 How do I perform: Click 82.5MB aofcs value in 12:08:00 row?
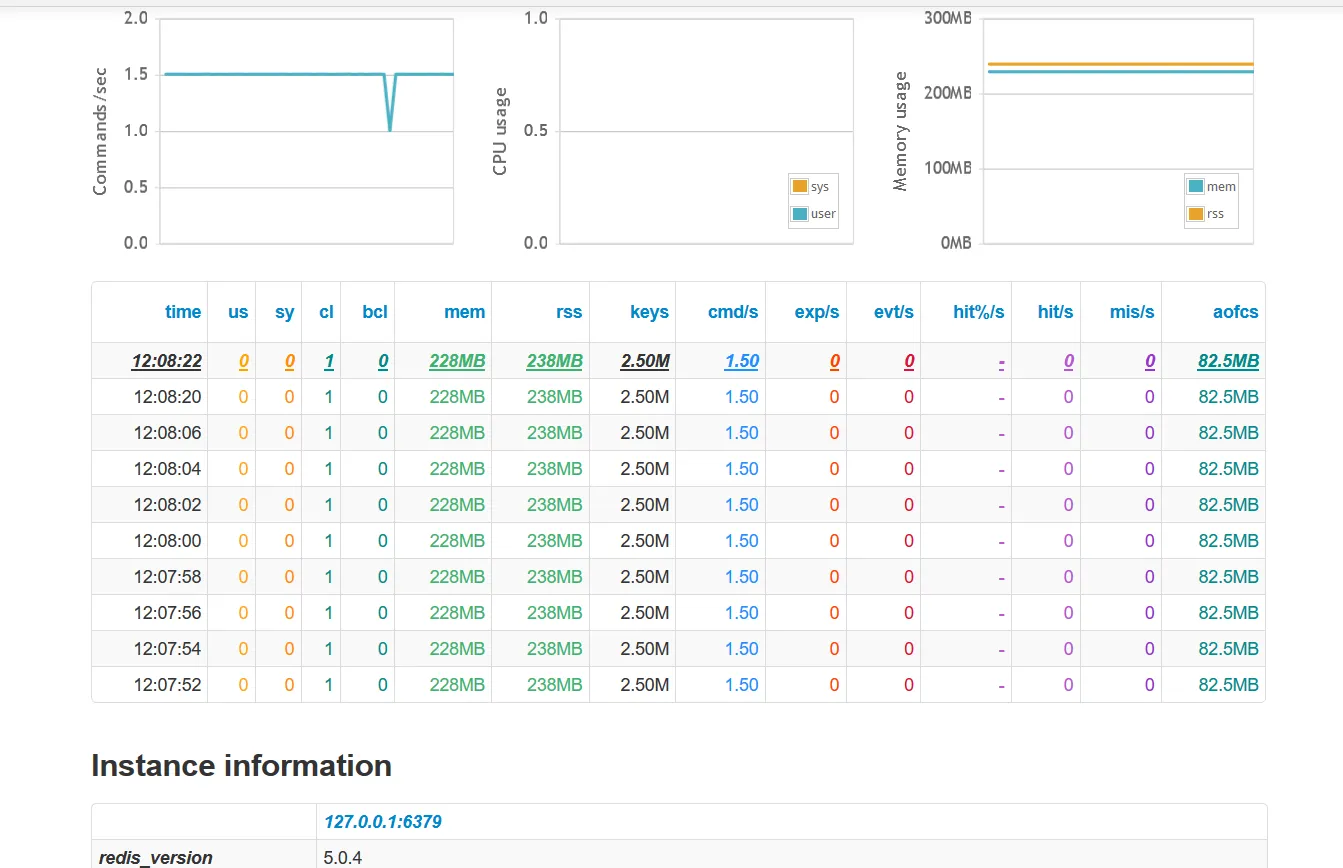tap(1228, 541)
